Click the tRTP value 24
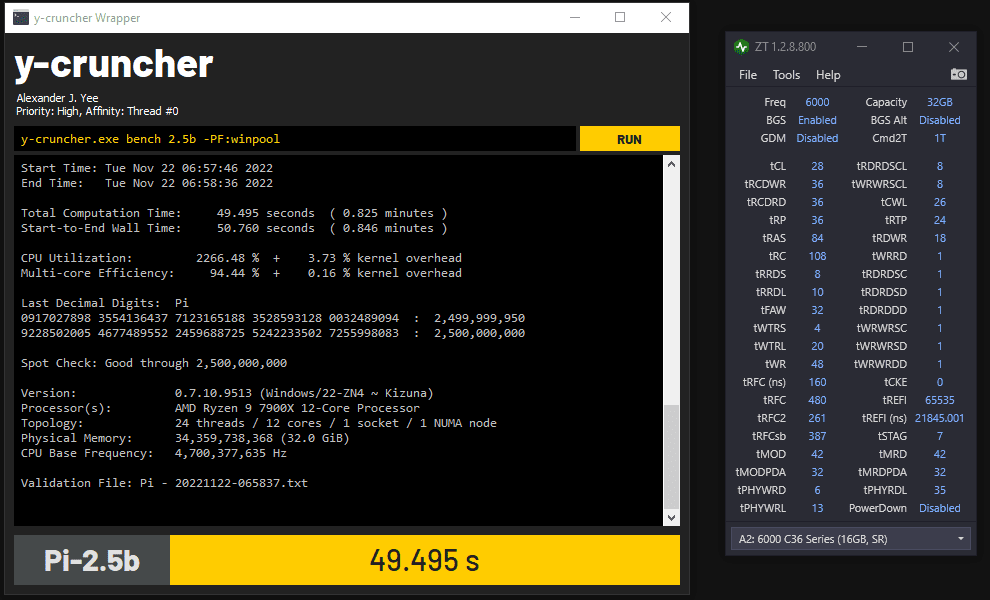The width and height of the screenshot is (990, 600). click(939, 220)
